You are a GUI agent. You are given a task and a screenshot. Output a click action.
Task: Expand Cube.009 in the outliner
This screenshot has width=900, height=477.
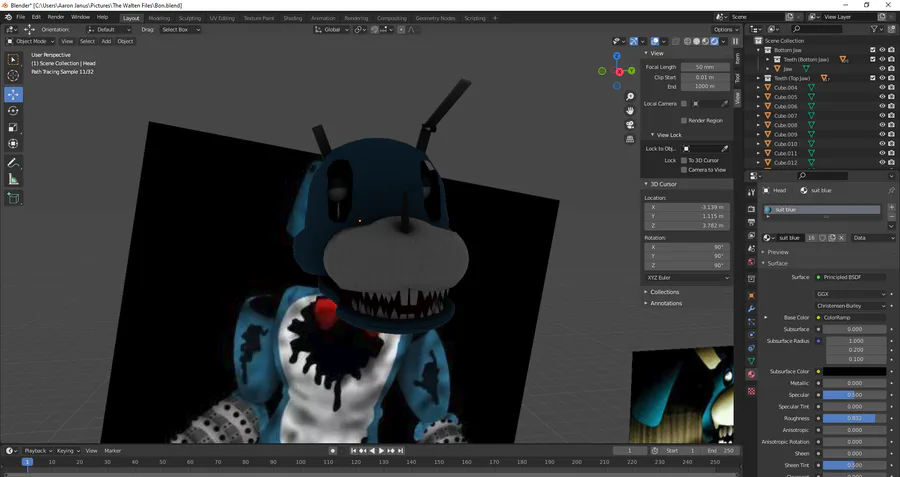(x=758, y=135)
